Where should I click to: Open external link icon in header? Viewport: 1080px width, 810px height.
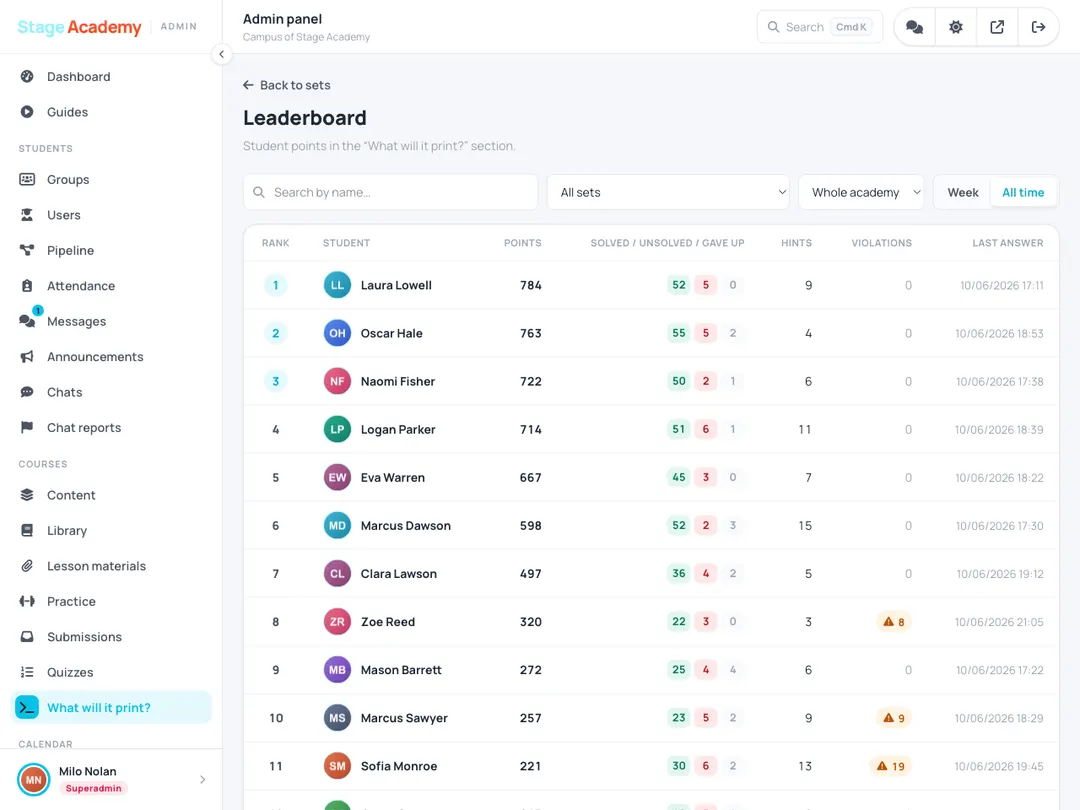pyautogui.click(x=997, y=27)
